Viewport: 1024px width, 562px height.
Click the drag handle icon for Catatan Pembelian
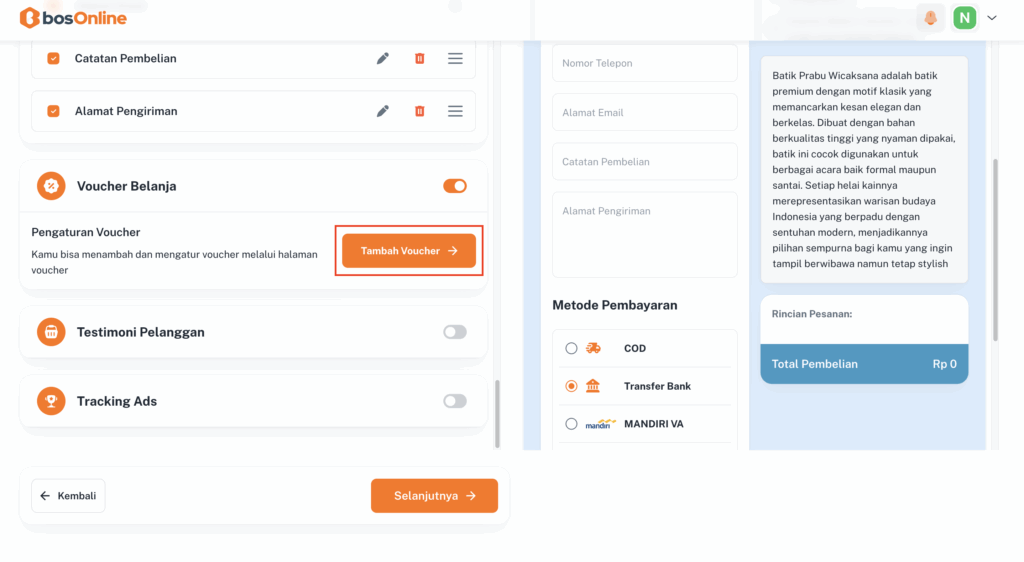pos(455,59)
